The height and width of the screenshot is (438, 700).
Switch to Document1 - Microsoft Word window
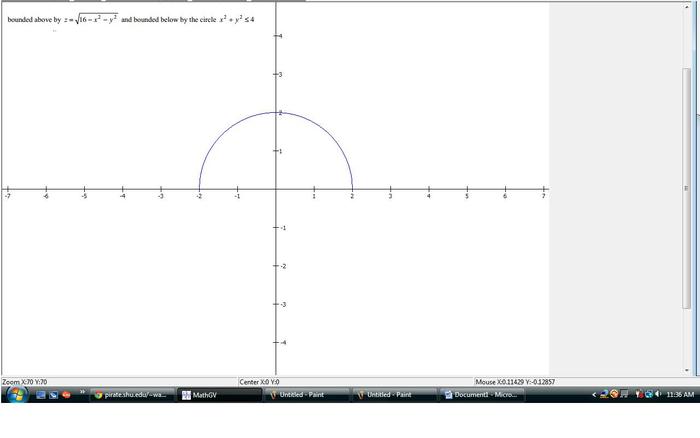482,395
